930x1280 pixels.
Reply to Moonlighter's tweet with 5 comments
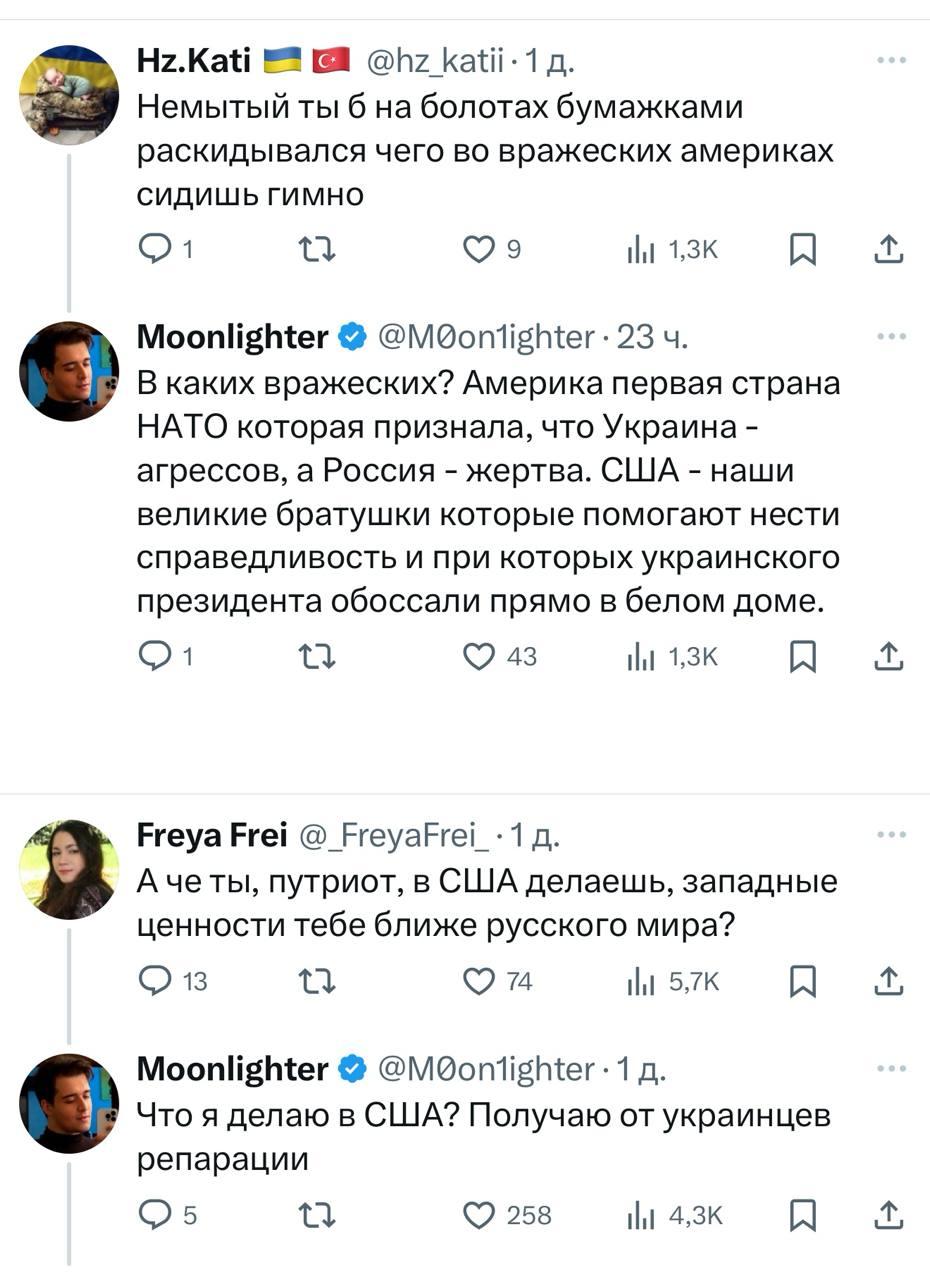pos(155,1215)
